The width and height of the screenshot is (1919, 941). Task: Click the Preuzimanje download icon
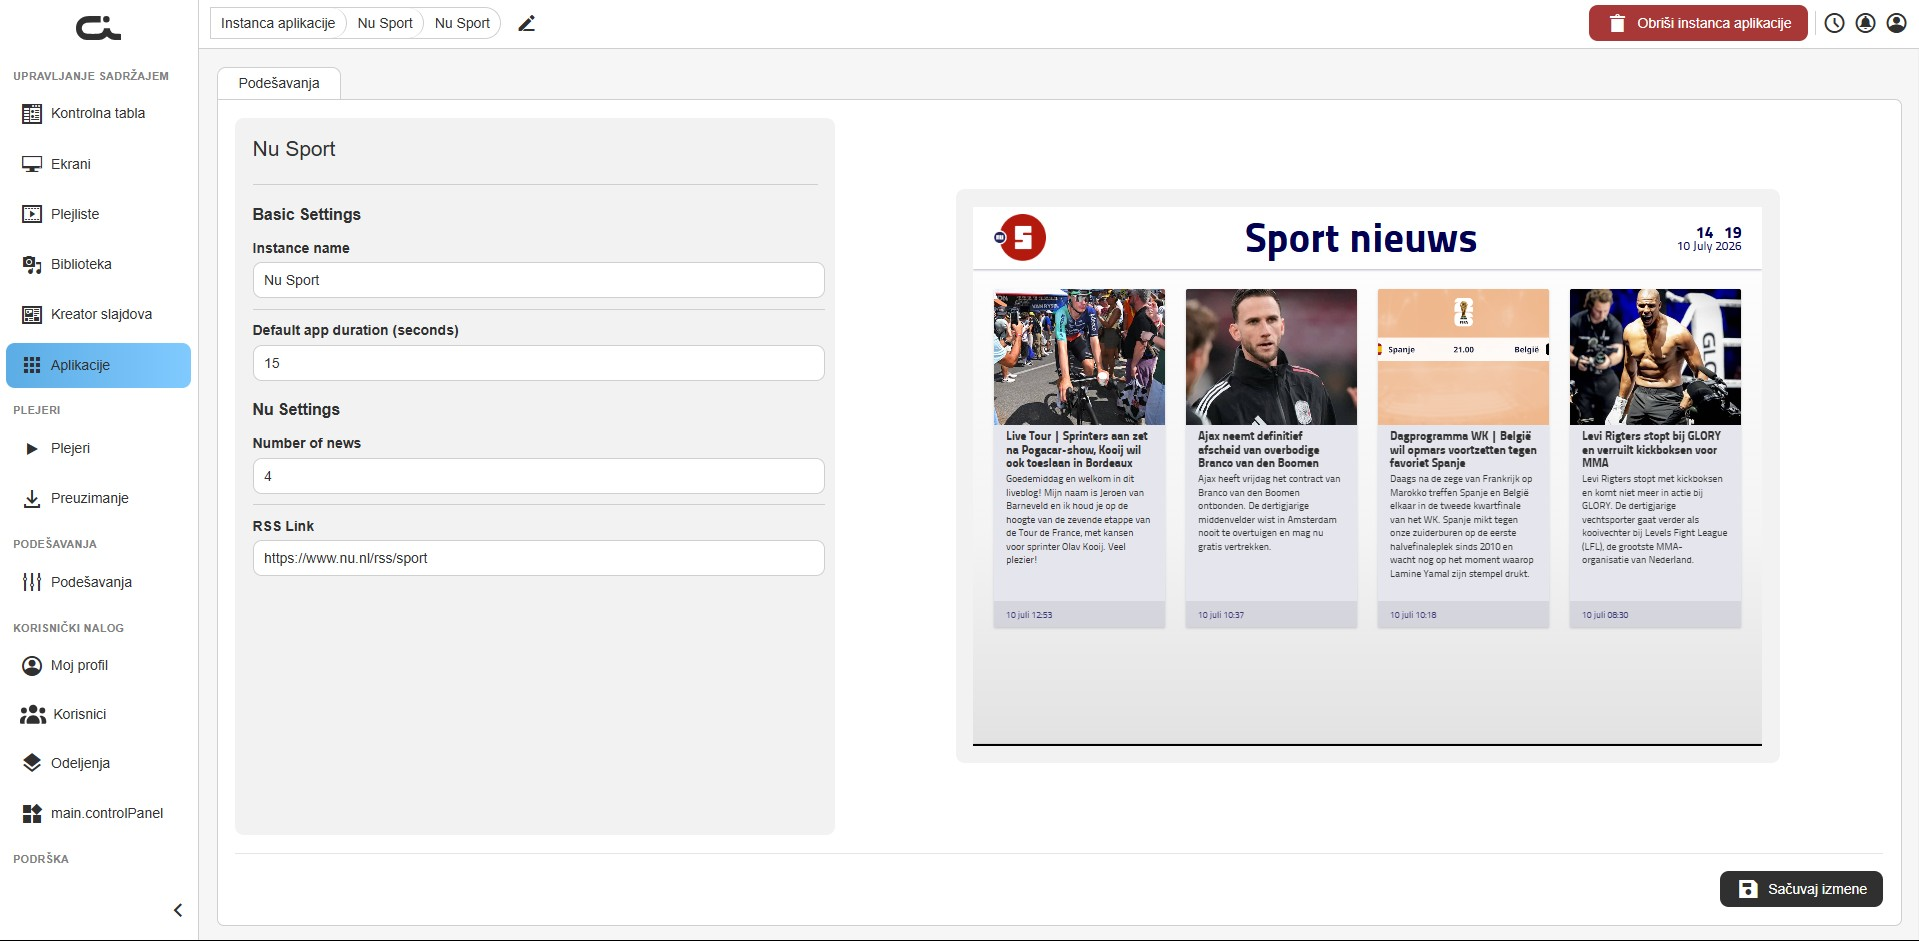[x=32, y=498]
